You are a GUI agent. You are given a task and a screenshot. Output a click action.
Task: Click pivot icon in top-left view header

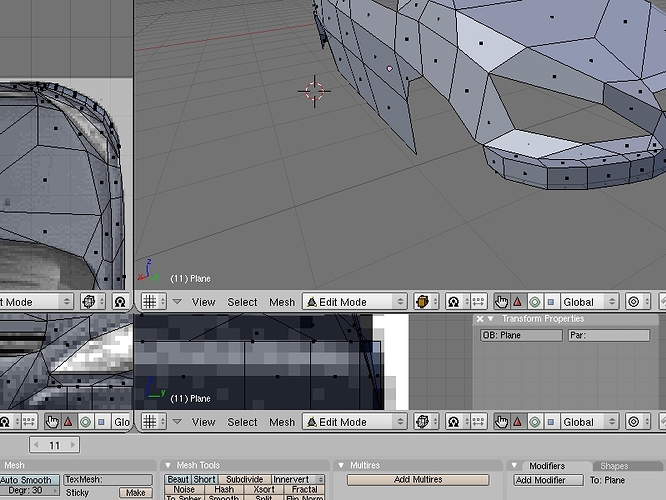(121, 302)
